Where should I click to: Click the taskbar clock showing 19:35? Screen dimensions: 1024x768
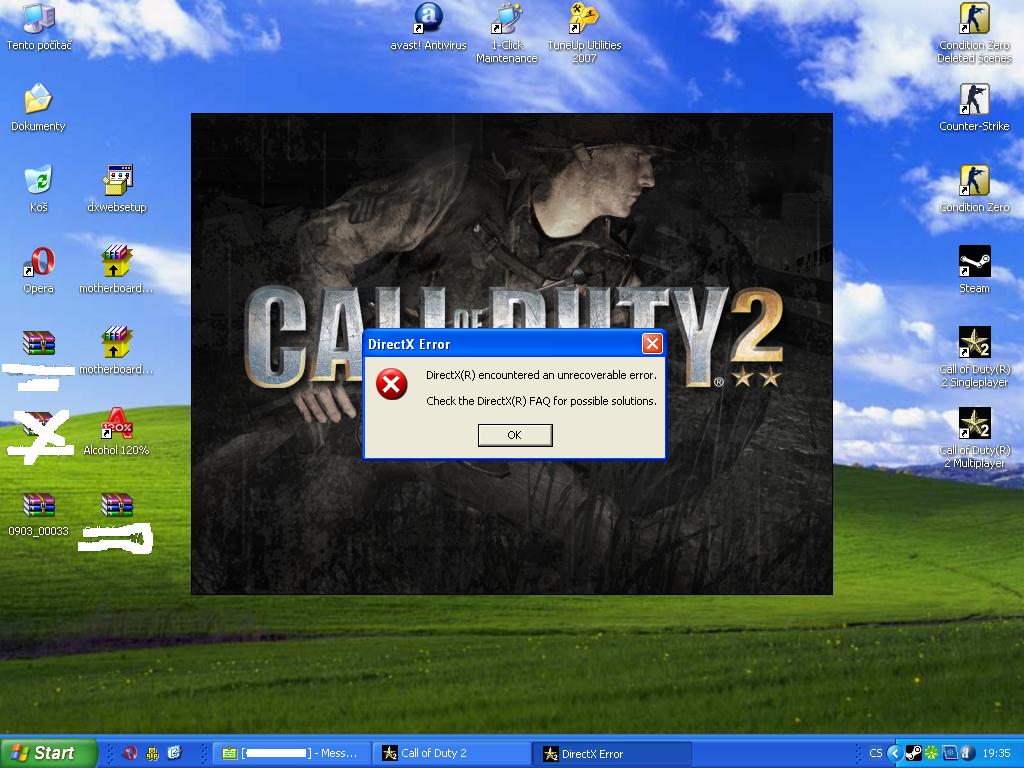click(996, 753)
